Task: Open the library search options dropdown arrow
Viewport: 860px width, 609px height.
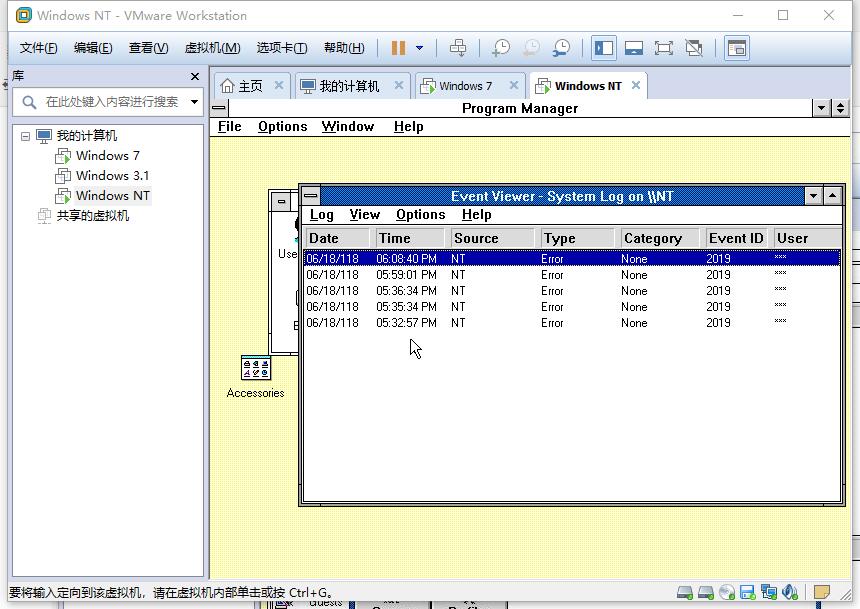Action: coord(194,102)
